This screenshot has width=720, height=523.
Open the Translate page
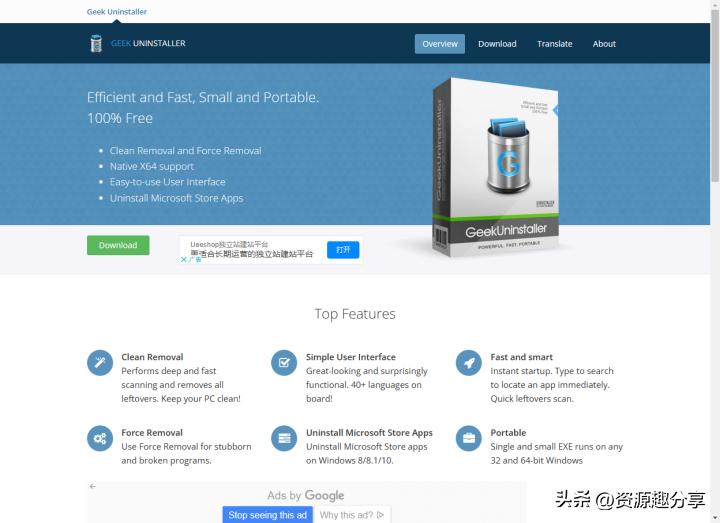click(554, 44)
